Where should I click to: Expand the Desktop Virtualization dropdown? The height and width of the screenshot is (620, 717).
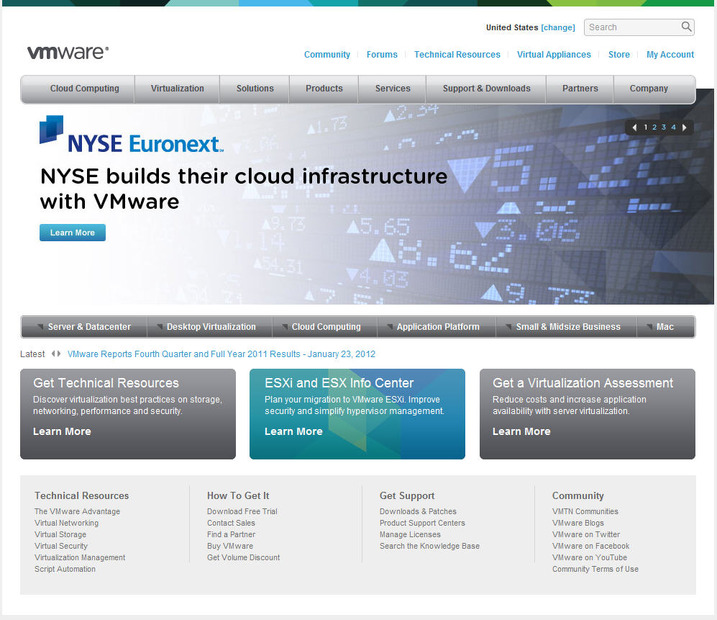click(x=210, y=326)
